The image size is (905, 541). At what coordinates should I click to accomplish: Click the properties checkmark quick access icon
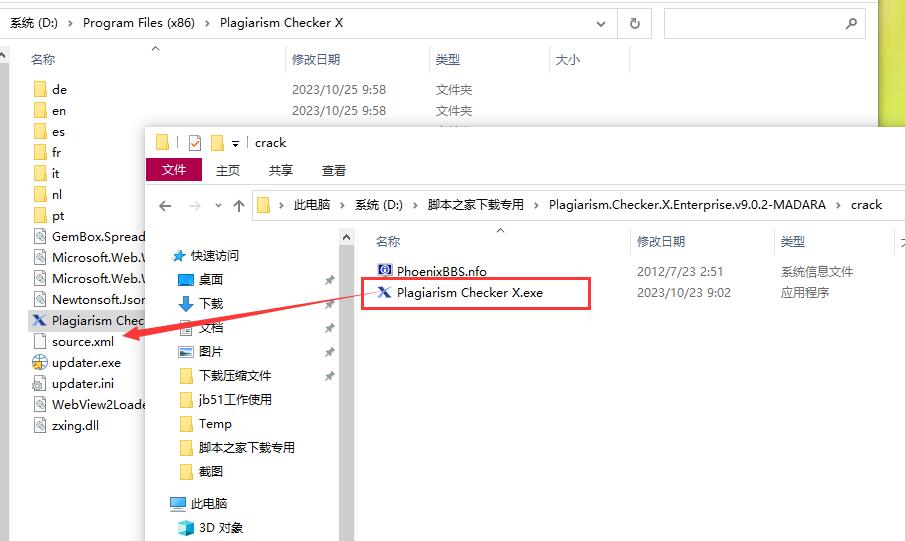[195, 143]
